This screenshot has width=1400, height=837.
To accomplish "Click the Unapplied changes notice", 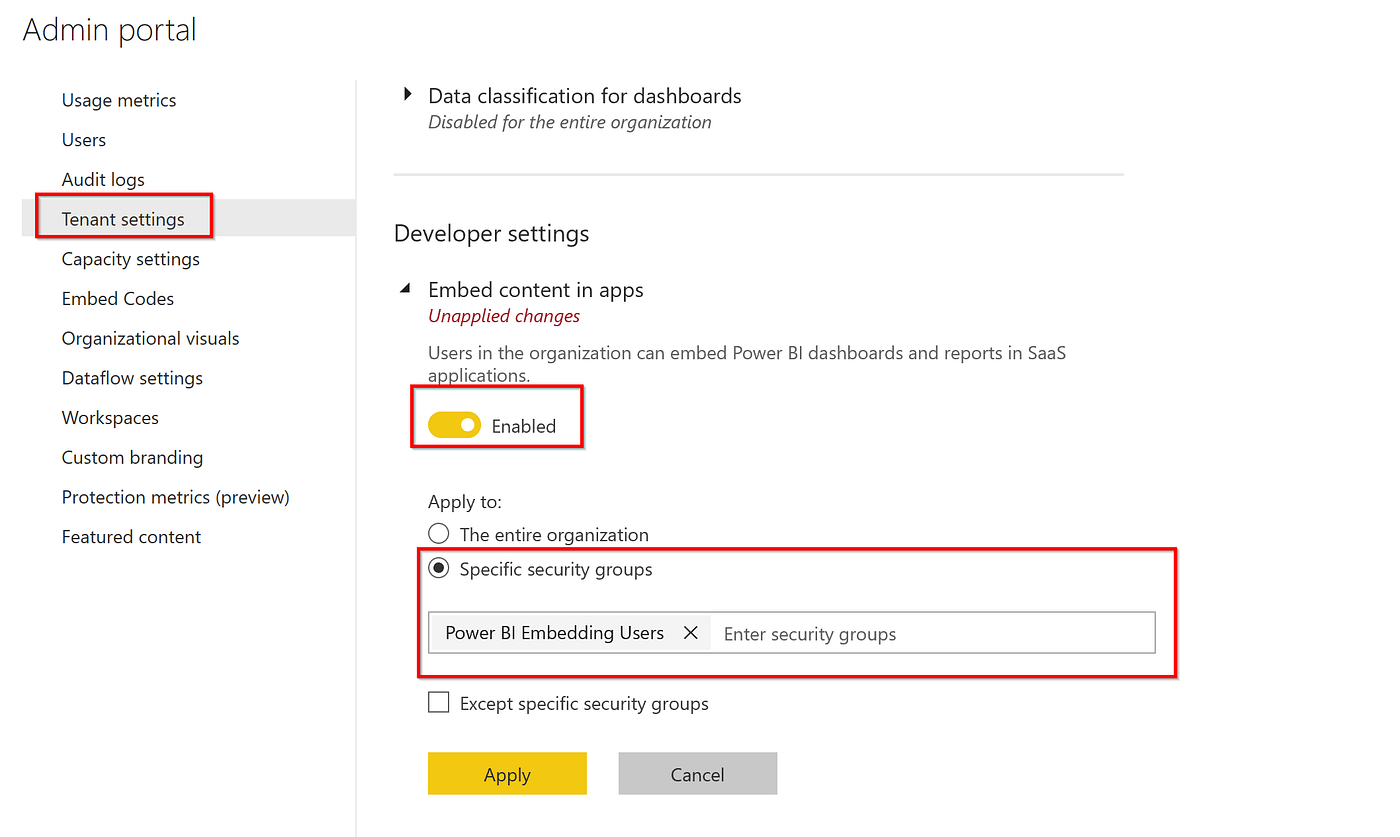I will [504, 316].
